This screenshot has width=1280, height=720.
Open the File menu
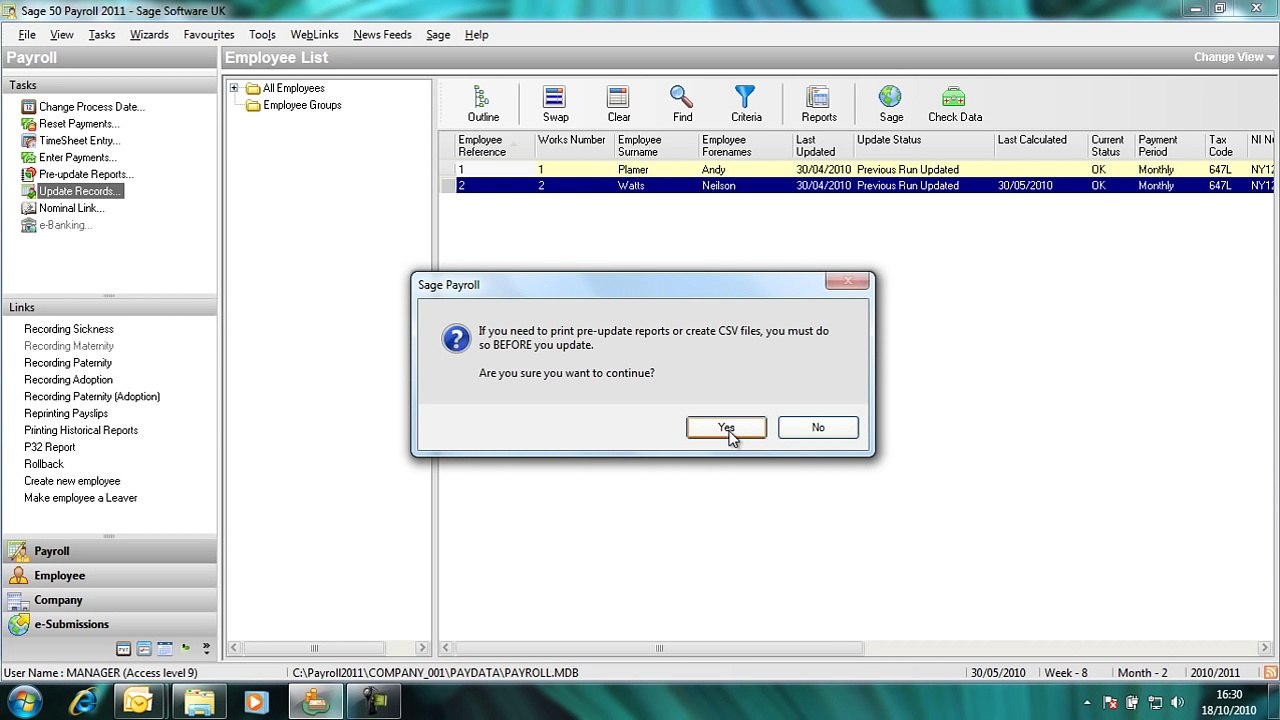27,34
